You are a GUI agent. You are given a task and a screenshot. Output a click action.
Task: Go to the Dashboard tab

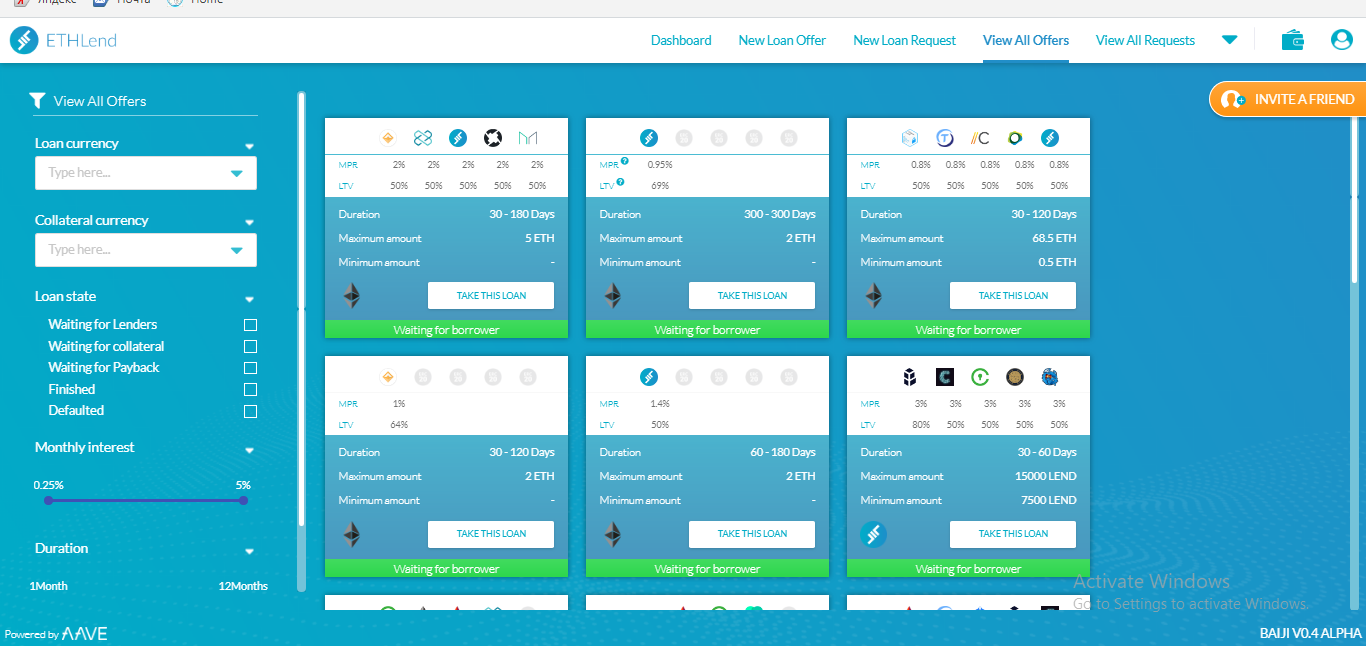pyautogui.click(x=681, y=41)
